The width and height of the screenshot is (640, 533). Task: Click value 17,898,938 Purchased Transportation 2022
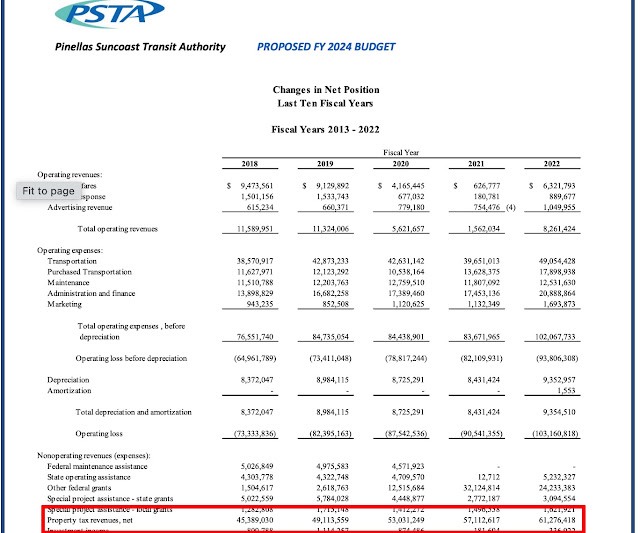tap(557, 272)
